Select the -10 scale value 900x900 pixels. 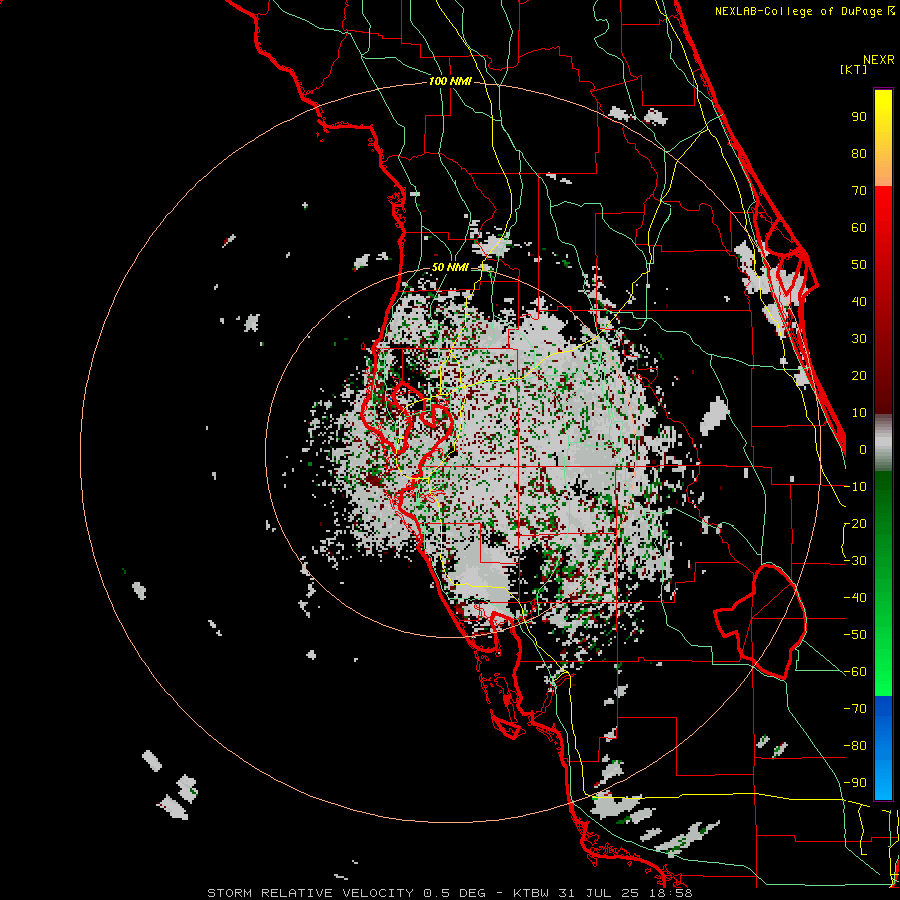pos(855,487)
